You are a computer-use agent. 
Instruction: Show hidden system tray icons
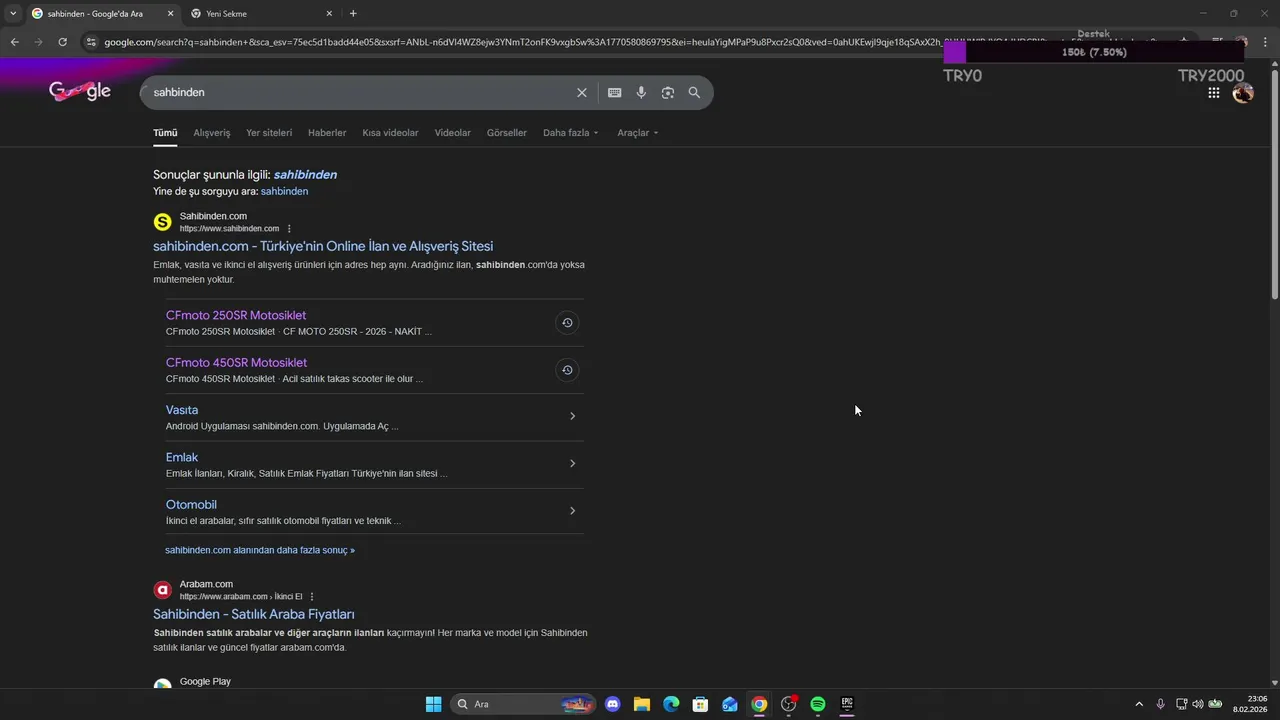pos(1139,704)
